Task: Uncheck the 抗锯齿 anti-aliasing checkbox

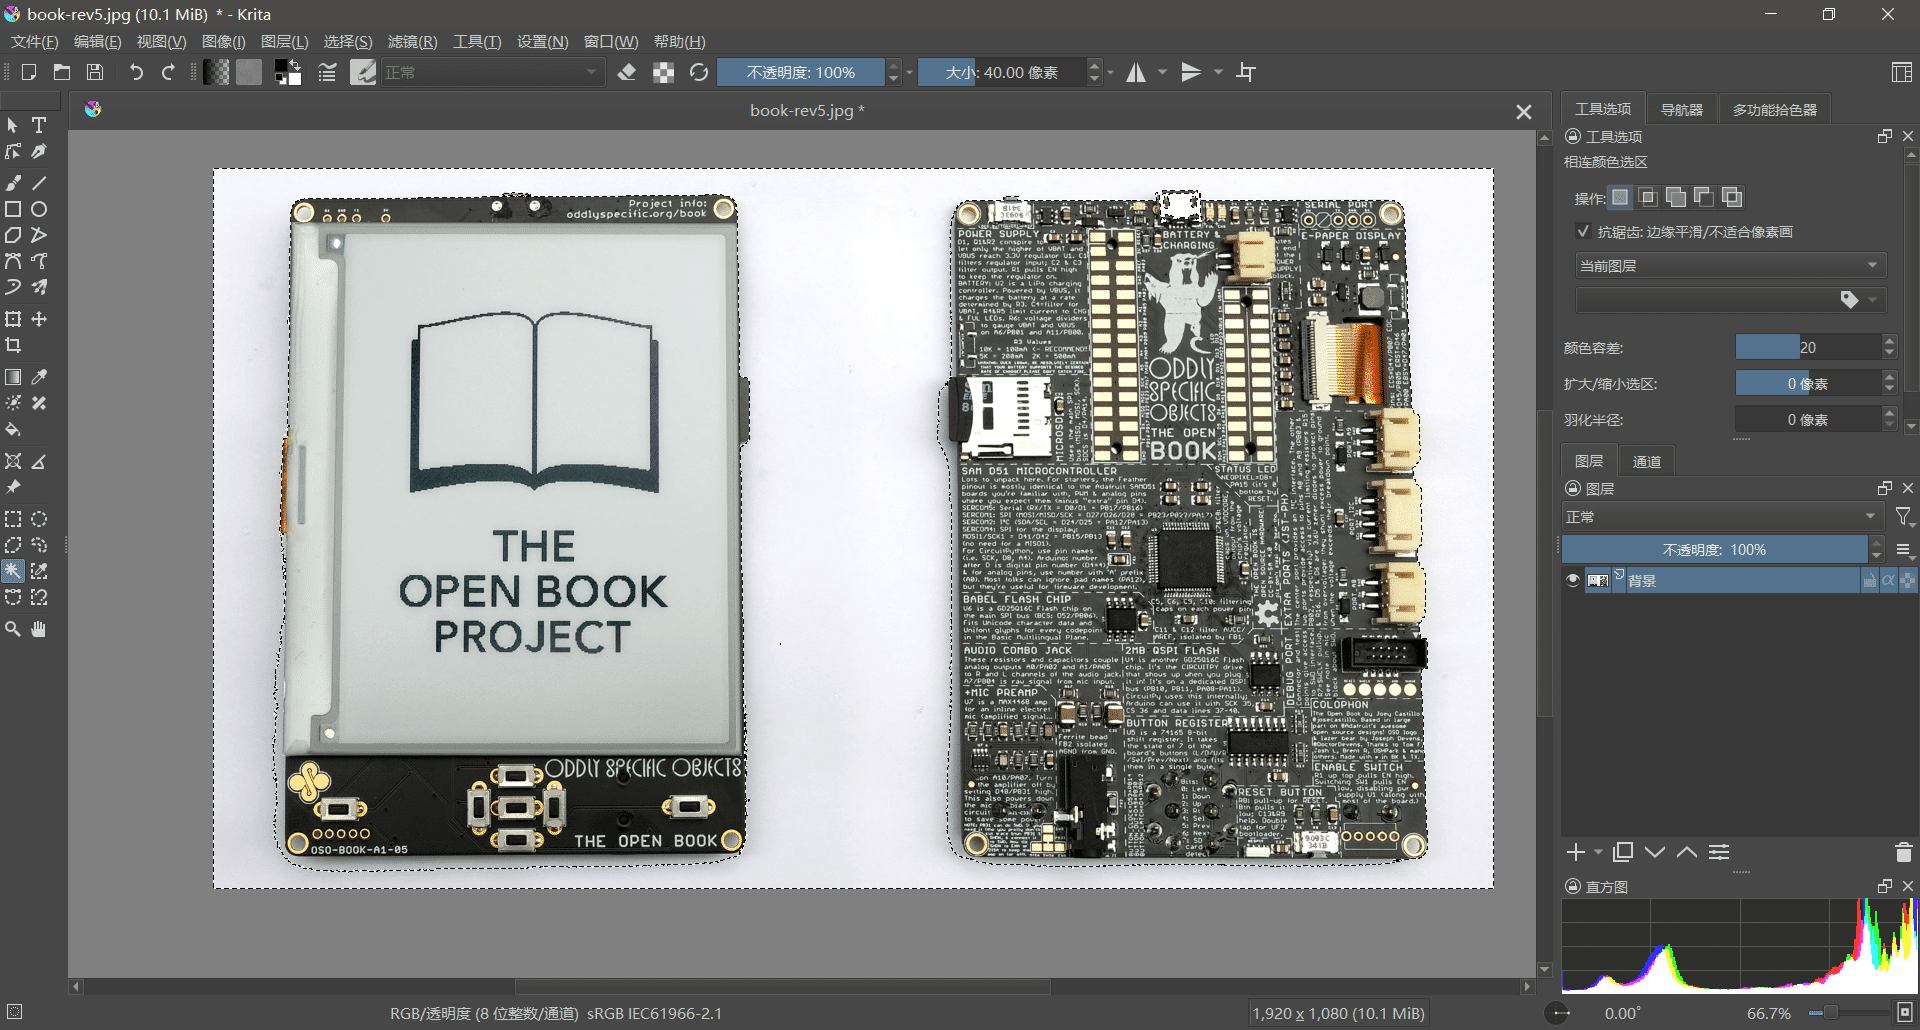Action: [1583, 231]
